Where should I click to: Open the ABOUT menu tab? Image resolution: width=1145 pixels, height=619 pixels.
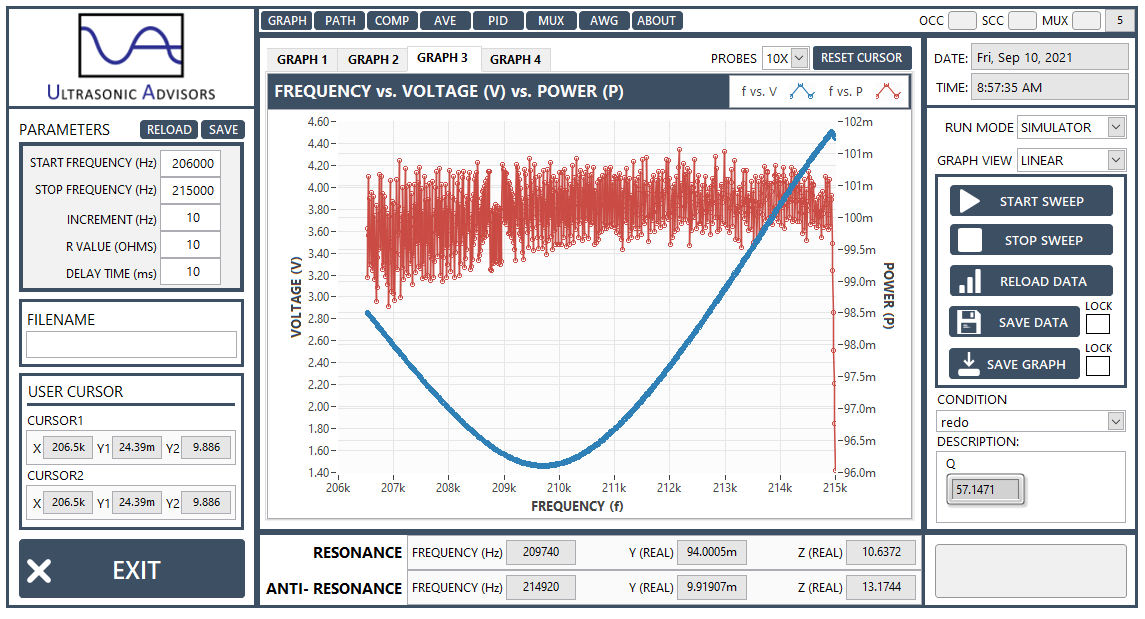[x=656, y=20]
